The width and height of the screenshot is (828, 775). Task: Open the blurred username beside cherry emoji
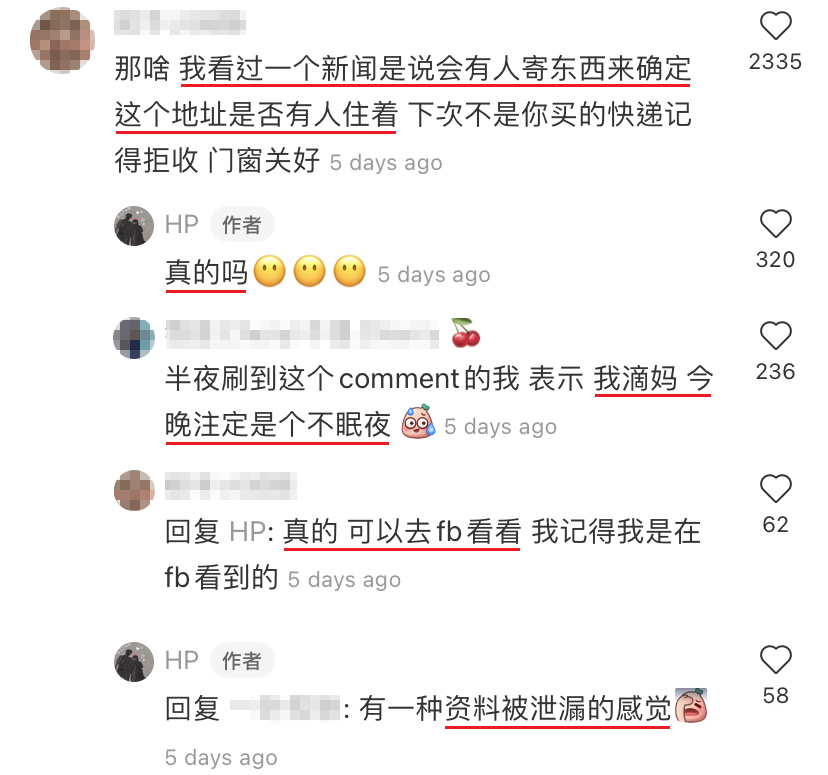(x=302, y=334)
